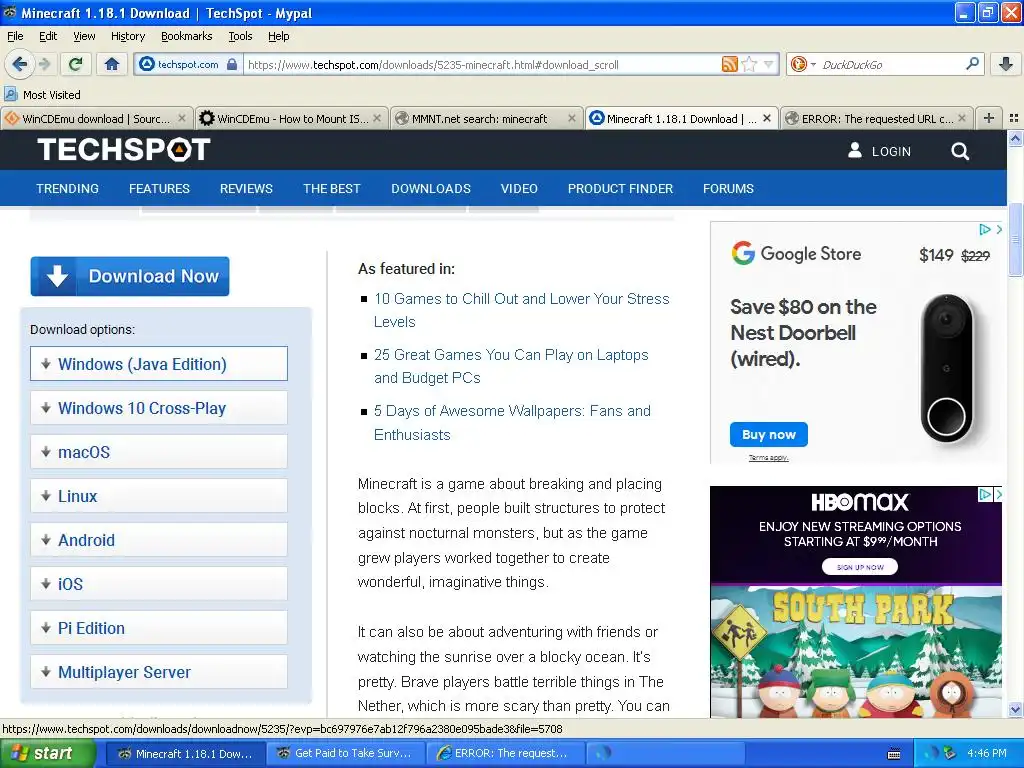Subscribe via the RSS feed icon

tap(729, 64)
